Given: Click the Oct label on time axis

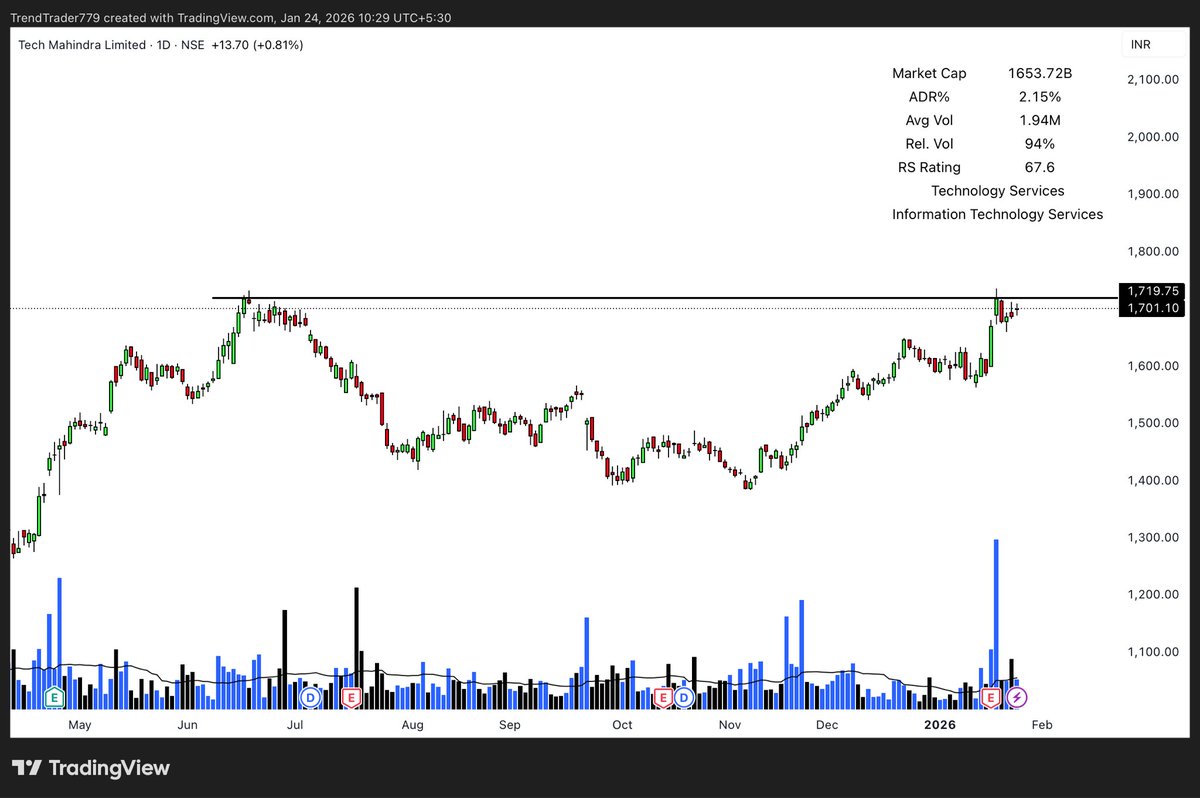Looking at the screenshot, I should [x=622, y=724].
